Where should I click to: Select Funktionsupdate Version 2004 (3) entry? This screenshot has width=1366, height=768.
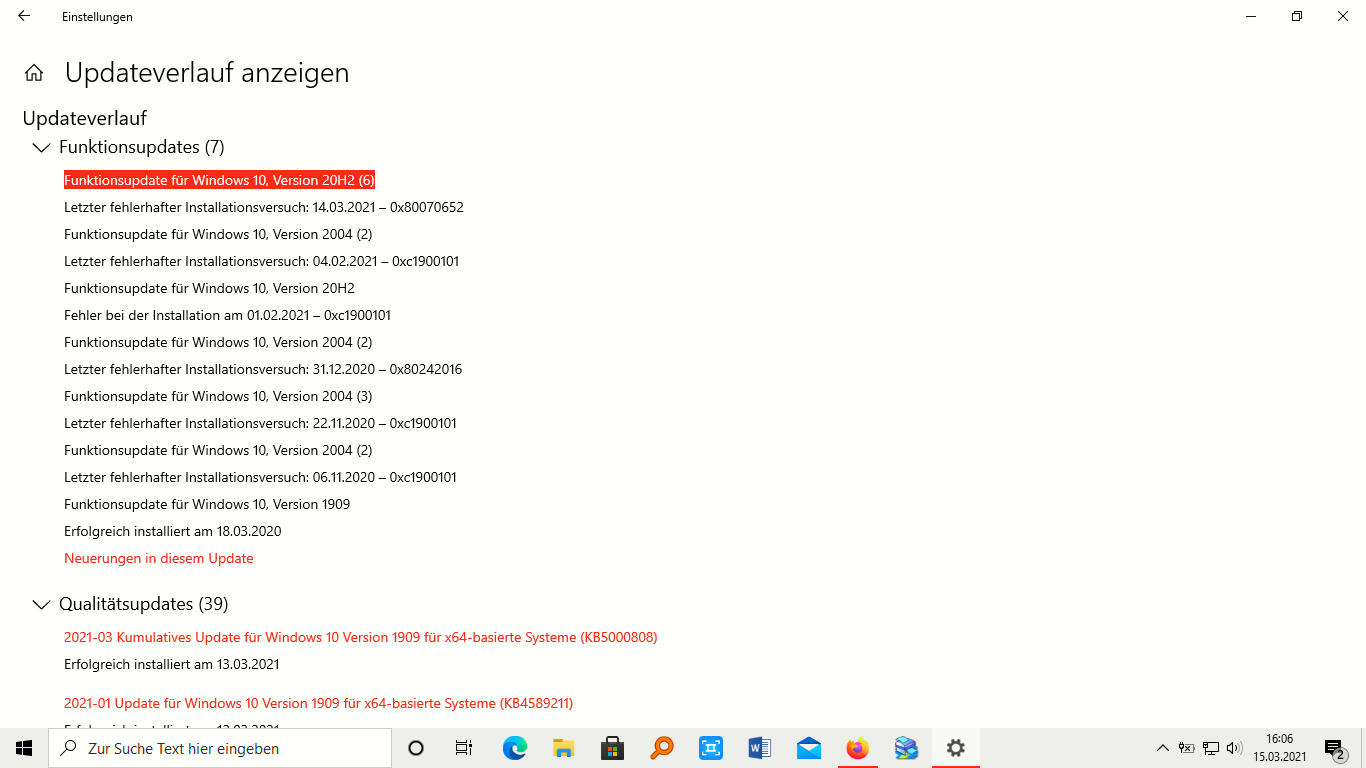click(x=218, y=396)
